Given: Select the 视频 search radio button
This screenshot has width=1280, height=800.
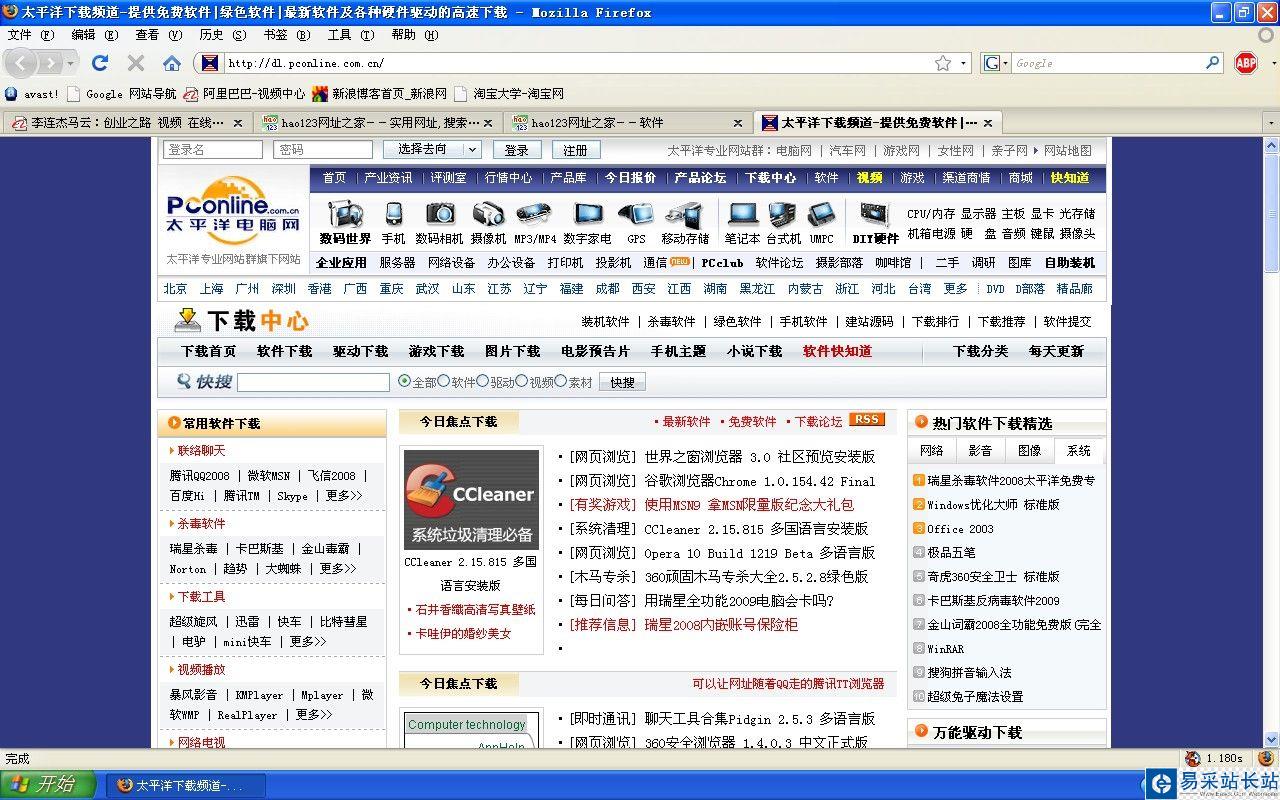Looking at the screenshot, I should pos(522,381).
